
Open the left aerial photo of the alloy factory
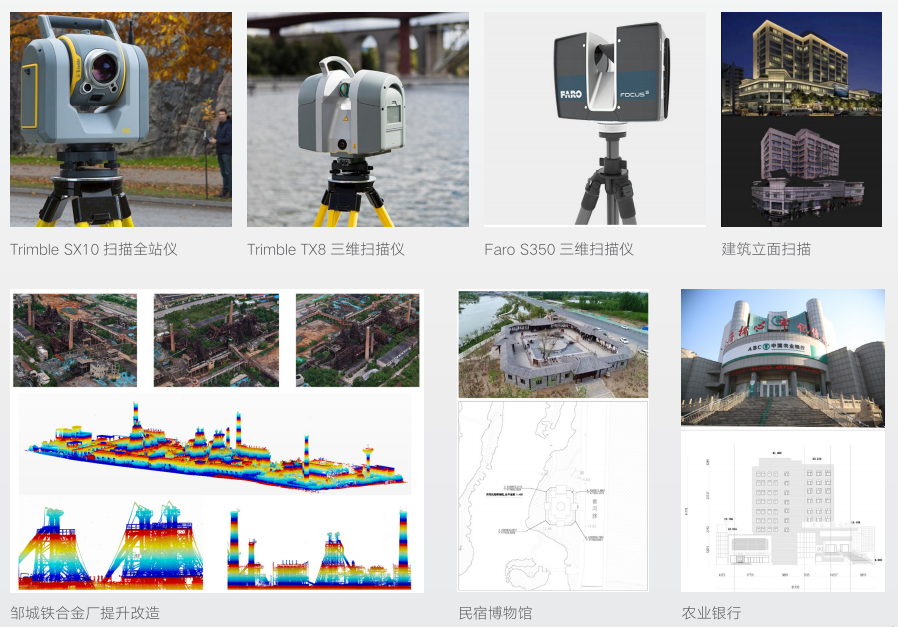tap(75, 340)
